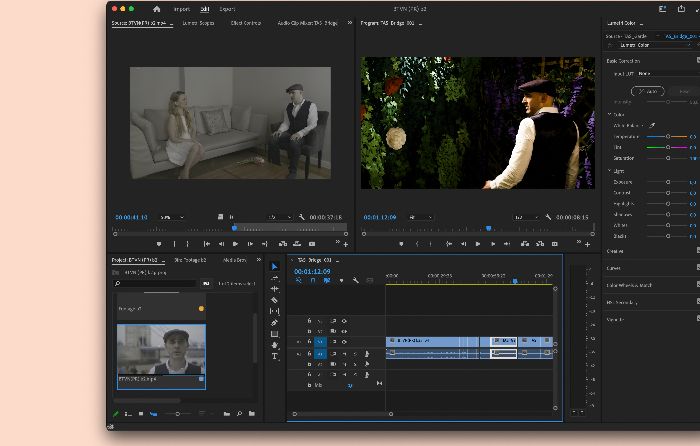Viewport: 700px width, 446px height.
Task: Switch to the Lumetri Scopes tab
Action: click(198, 23)
